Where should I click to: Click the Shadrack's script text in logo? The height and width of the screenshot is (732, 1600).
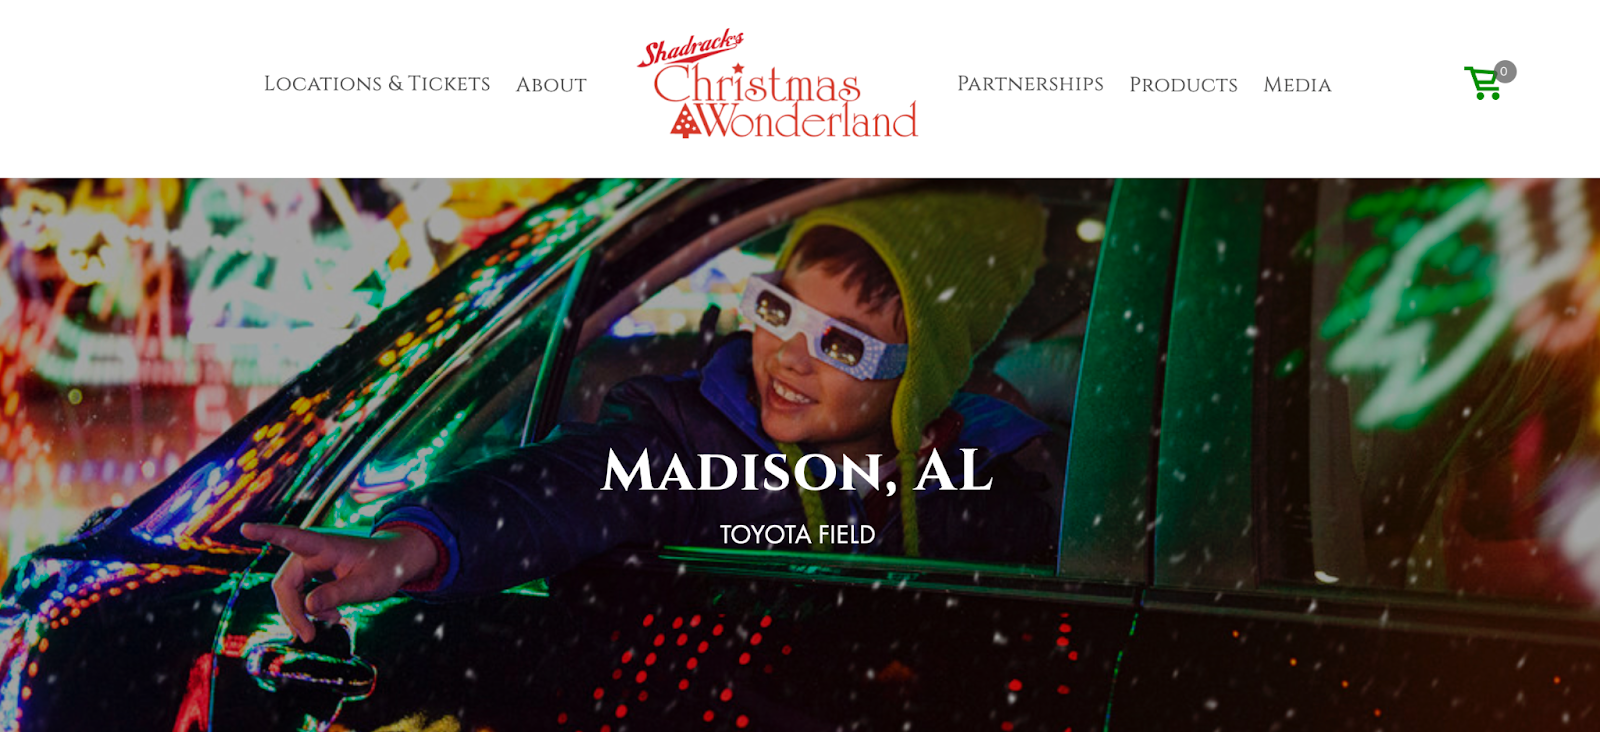point(691,47)
